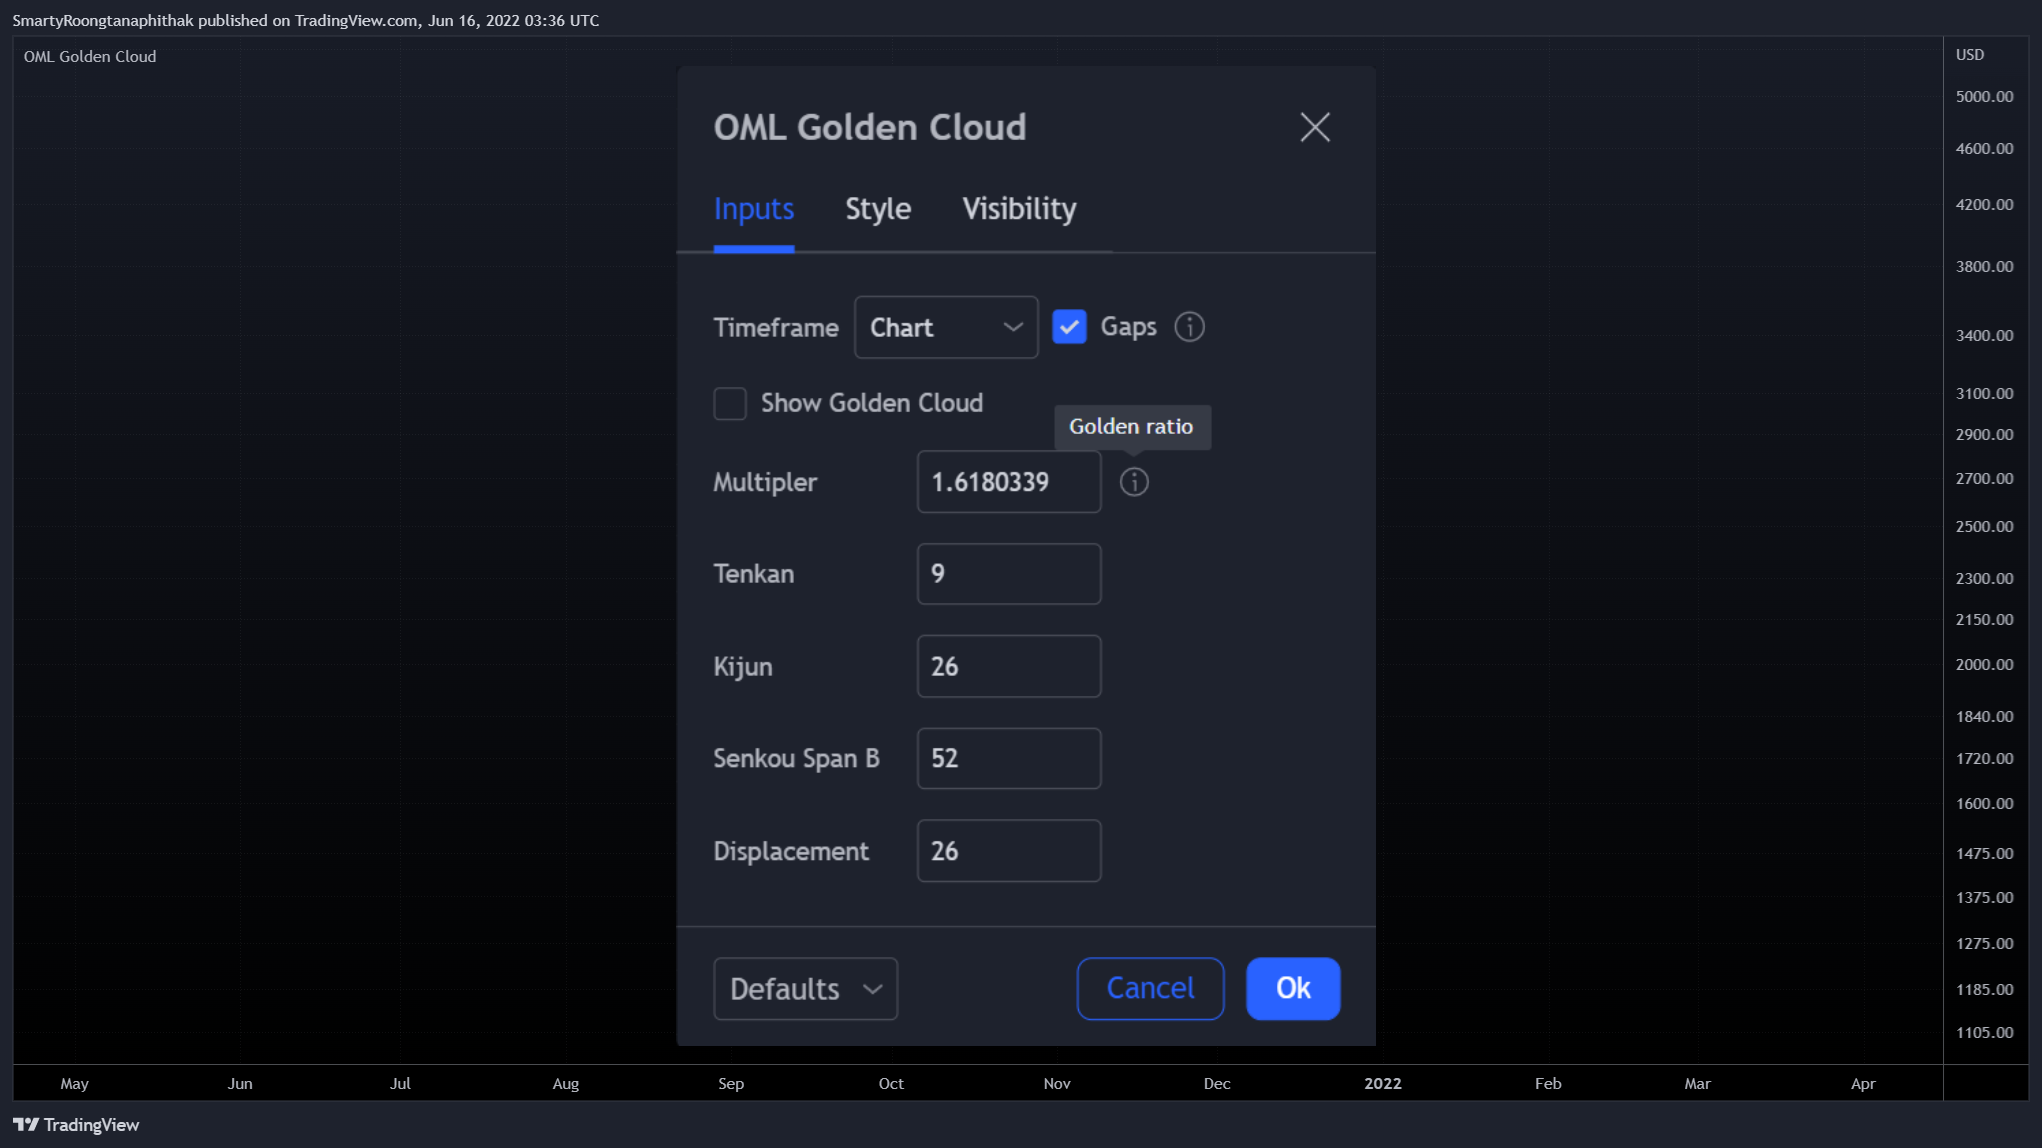The width and height of the screenshot is (2042, 1148).
Task: Click the 3400.00 price axis label
Action: pyautogui.click(x=1984, y=336)
